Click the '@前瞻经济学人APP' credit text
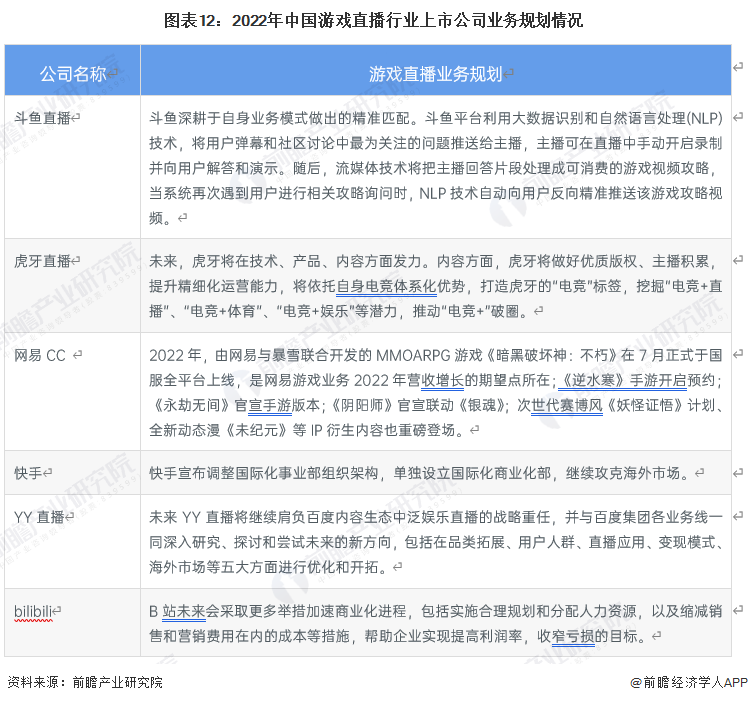748x703 pixels. (689, 682)
